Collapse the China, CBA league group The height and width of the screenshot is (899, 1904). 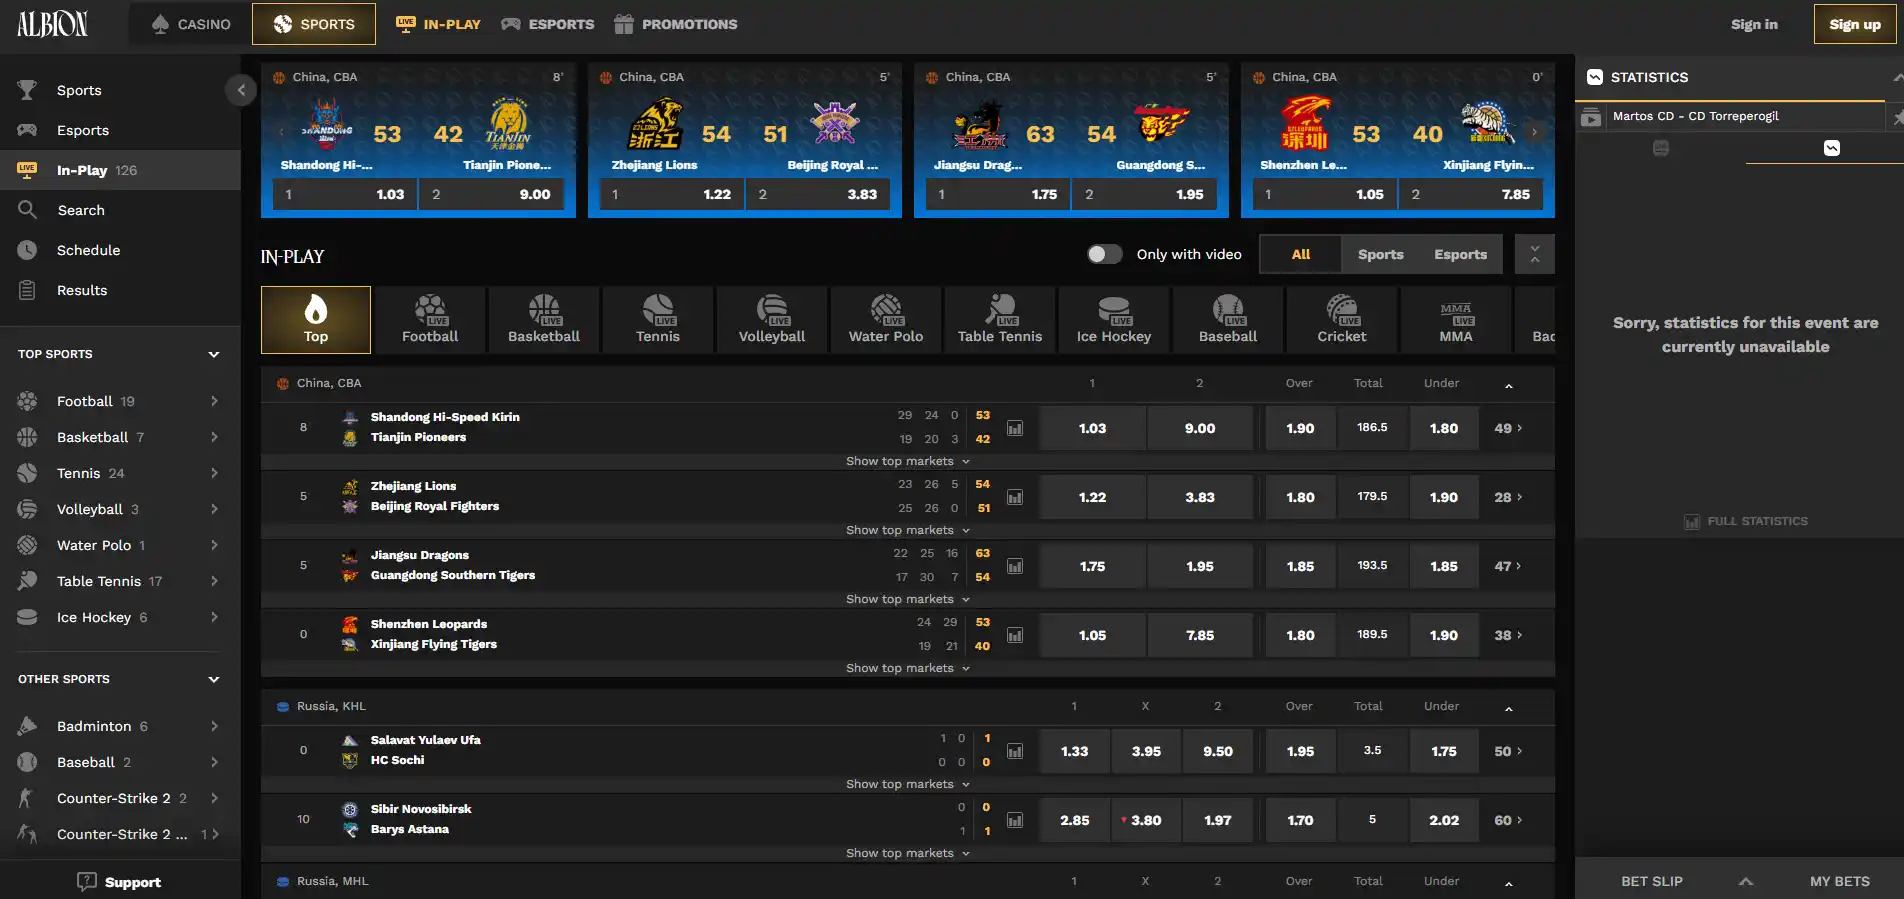click(1509, 385)
